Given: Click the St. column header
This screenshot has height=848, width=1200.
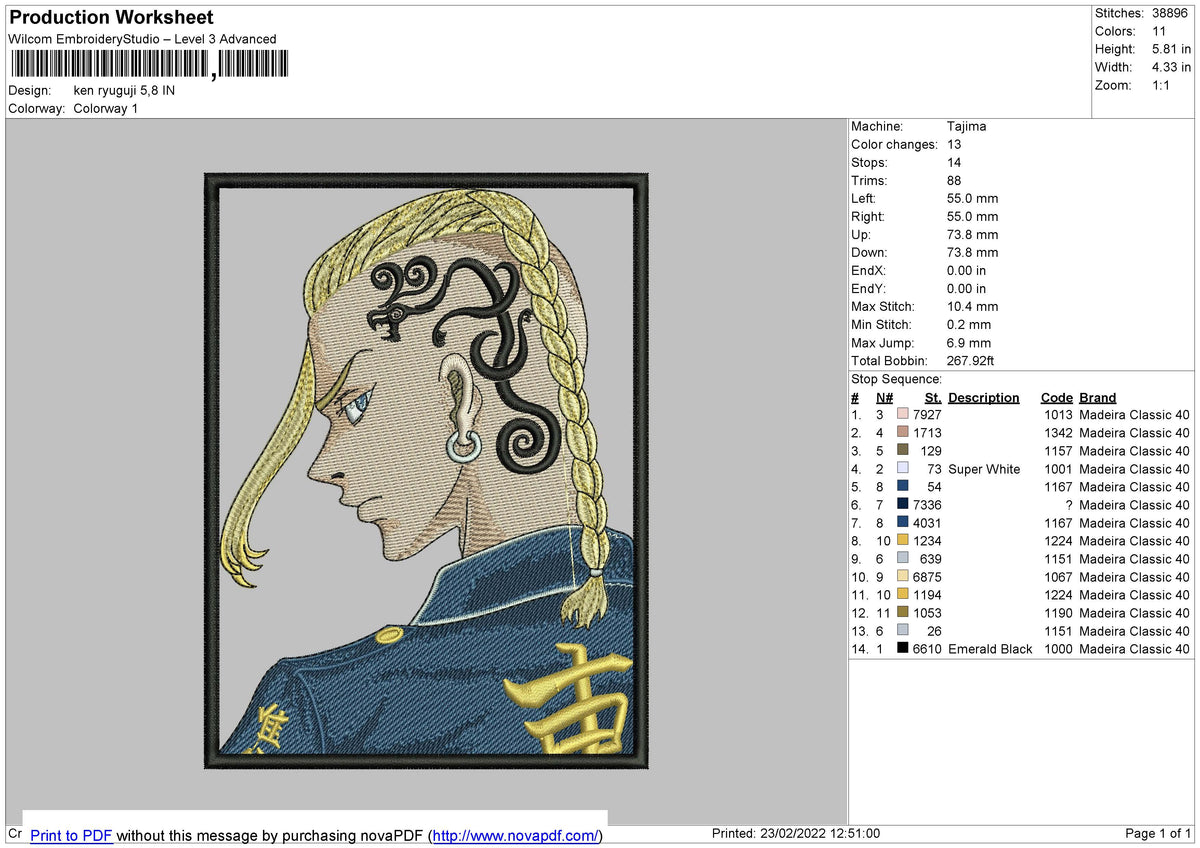Looking at the screenshot, I should [933, 397].
